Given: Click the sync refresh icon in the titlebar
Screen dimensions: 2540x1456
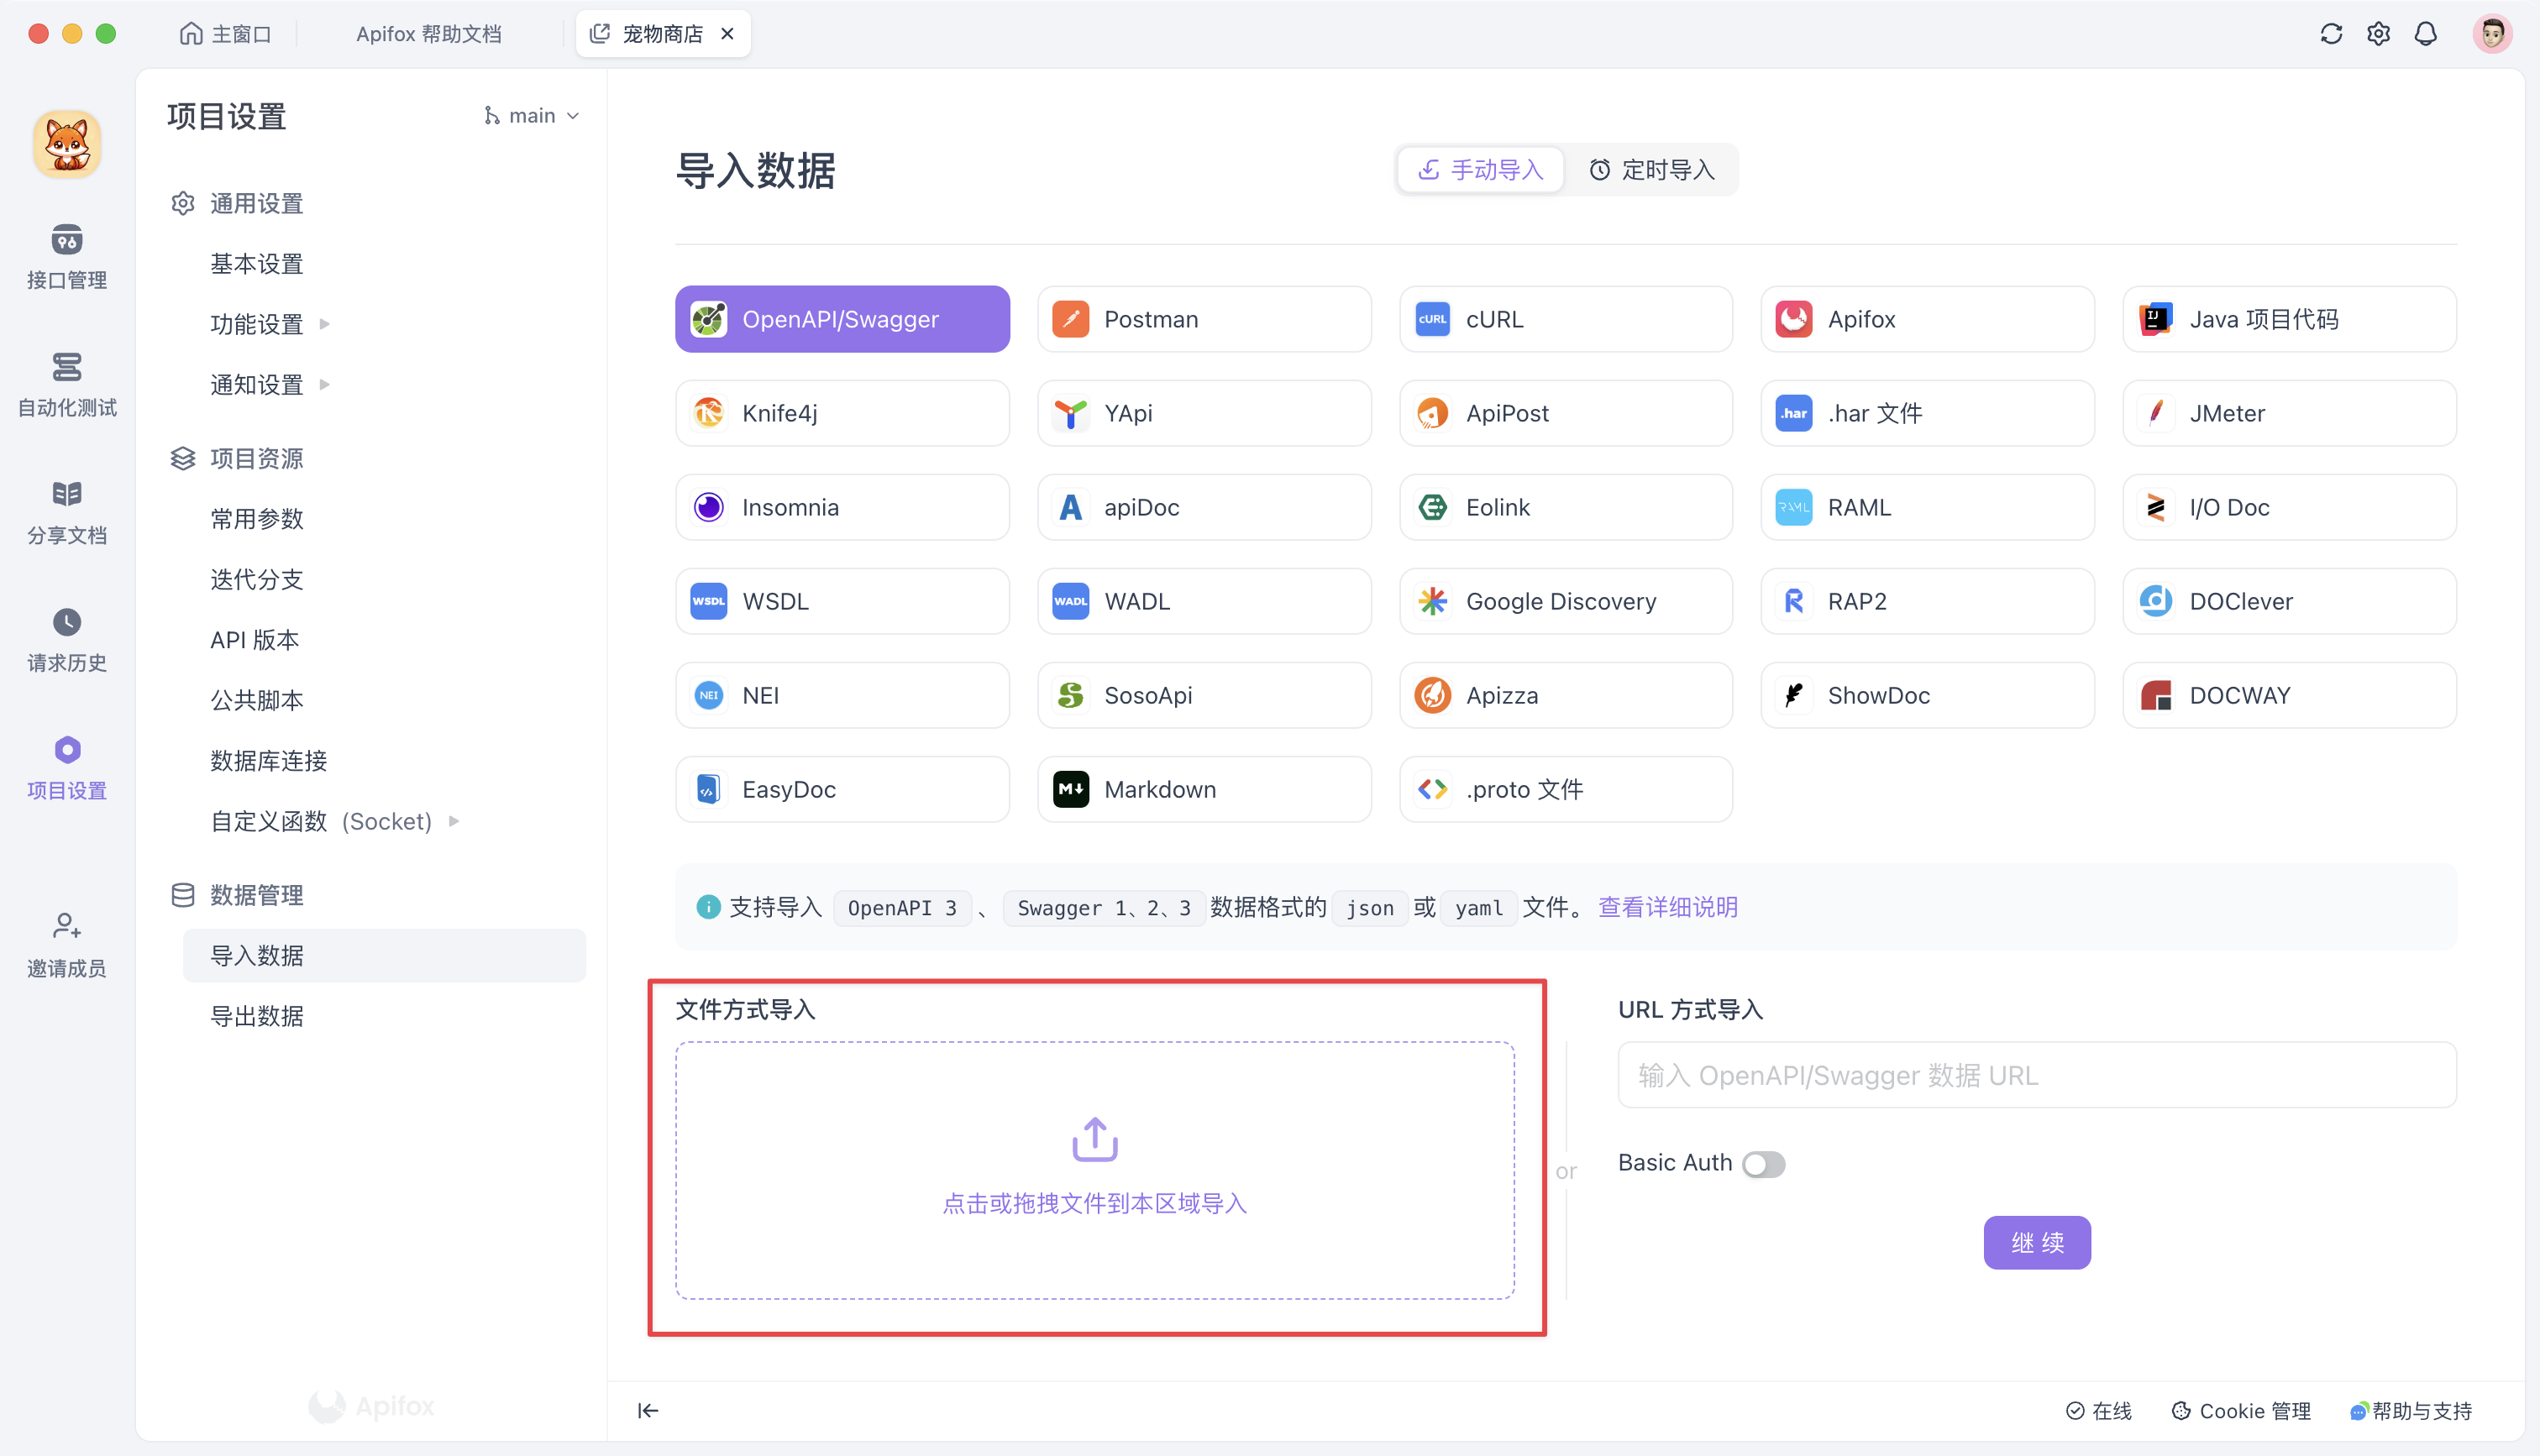Looking at the screenshot, I should click(2331, 33).
